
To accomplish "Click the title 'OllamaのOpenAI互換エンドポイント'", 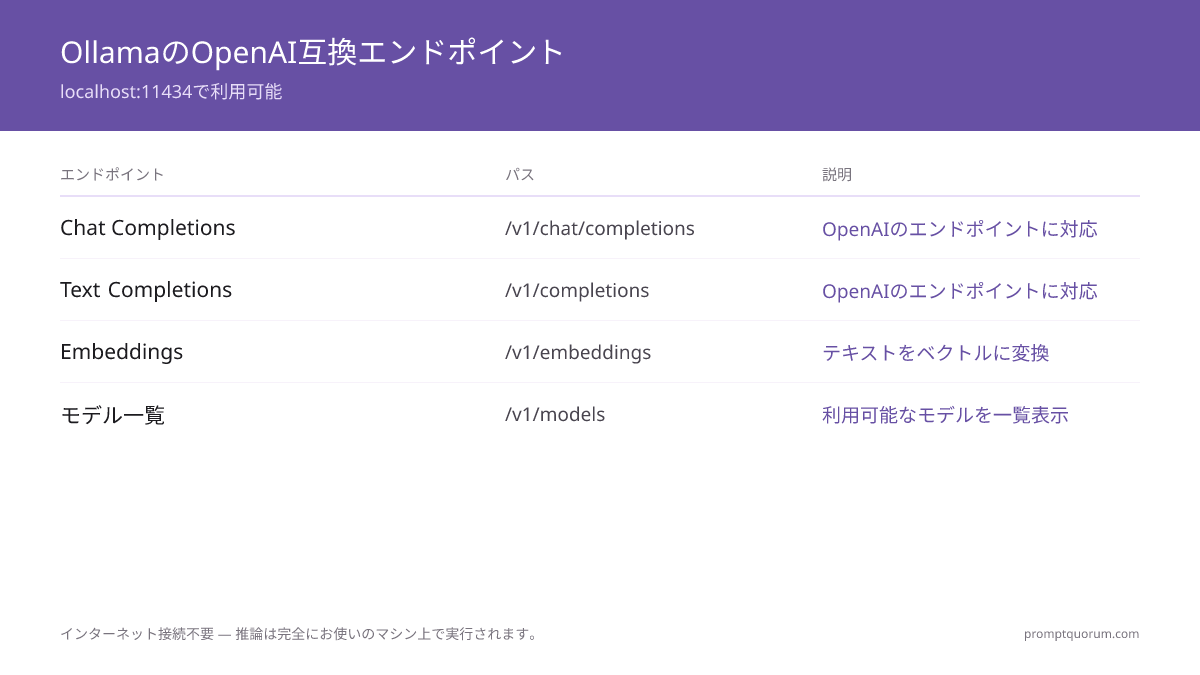I will click(313, 52).
